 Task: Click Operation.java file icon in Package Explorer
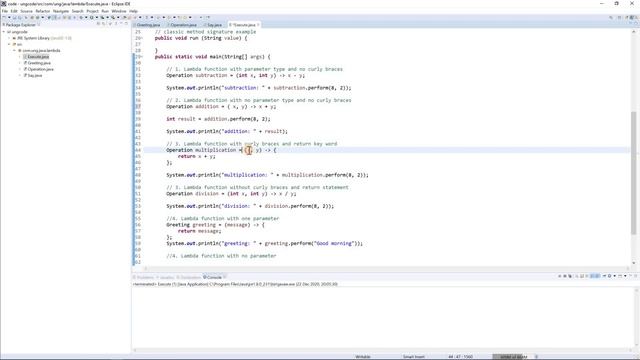point(25,69)
